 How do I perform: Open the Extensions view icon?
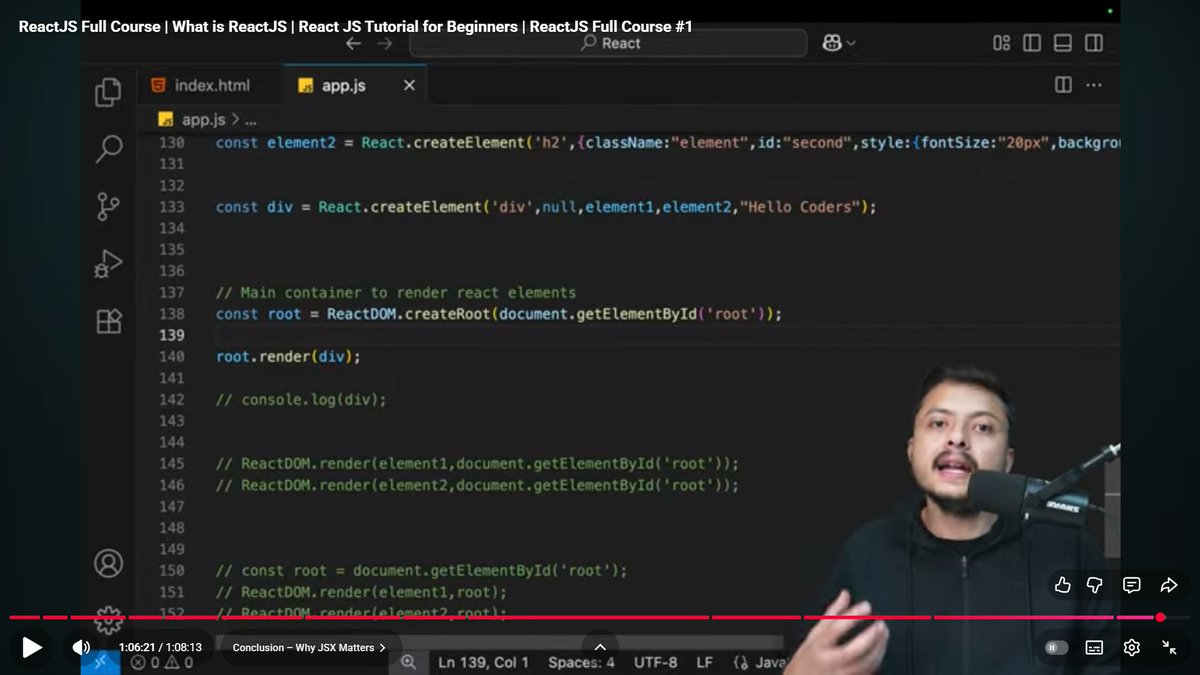[108, 321]
